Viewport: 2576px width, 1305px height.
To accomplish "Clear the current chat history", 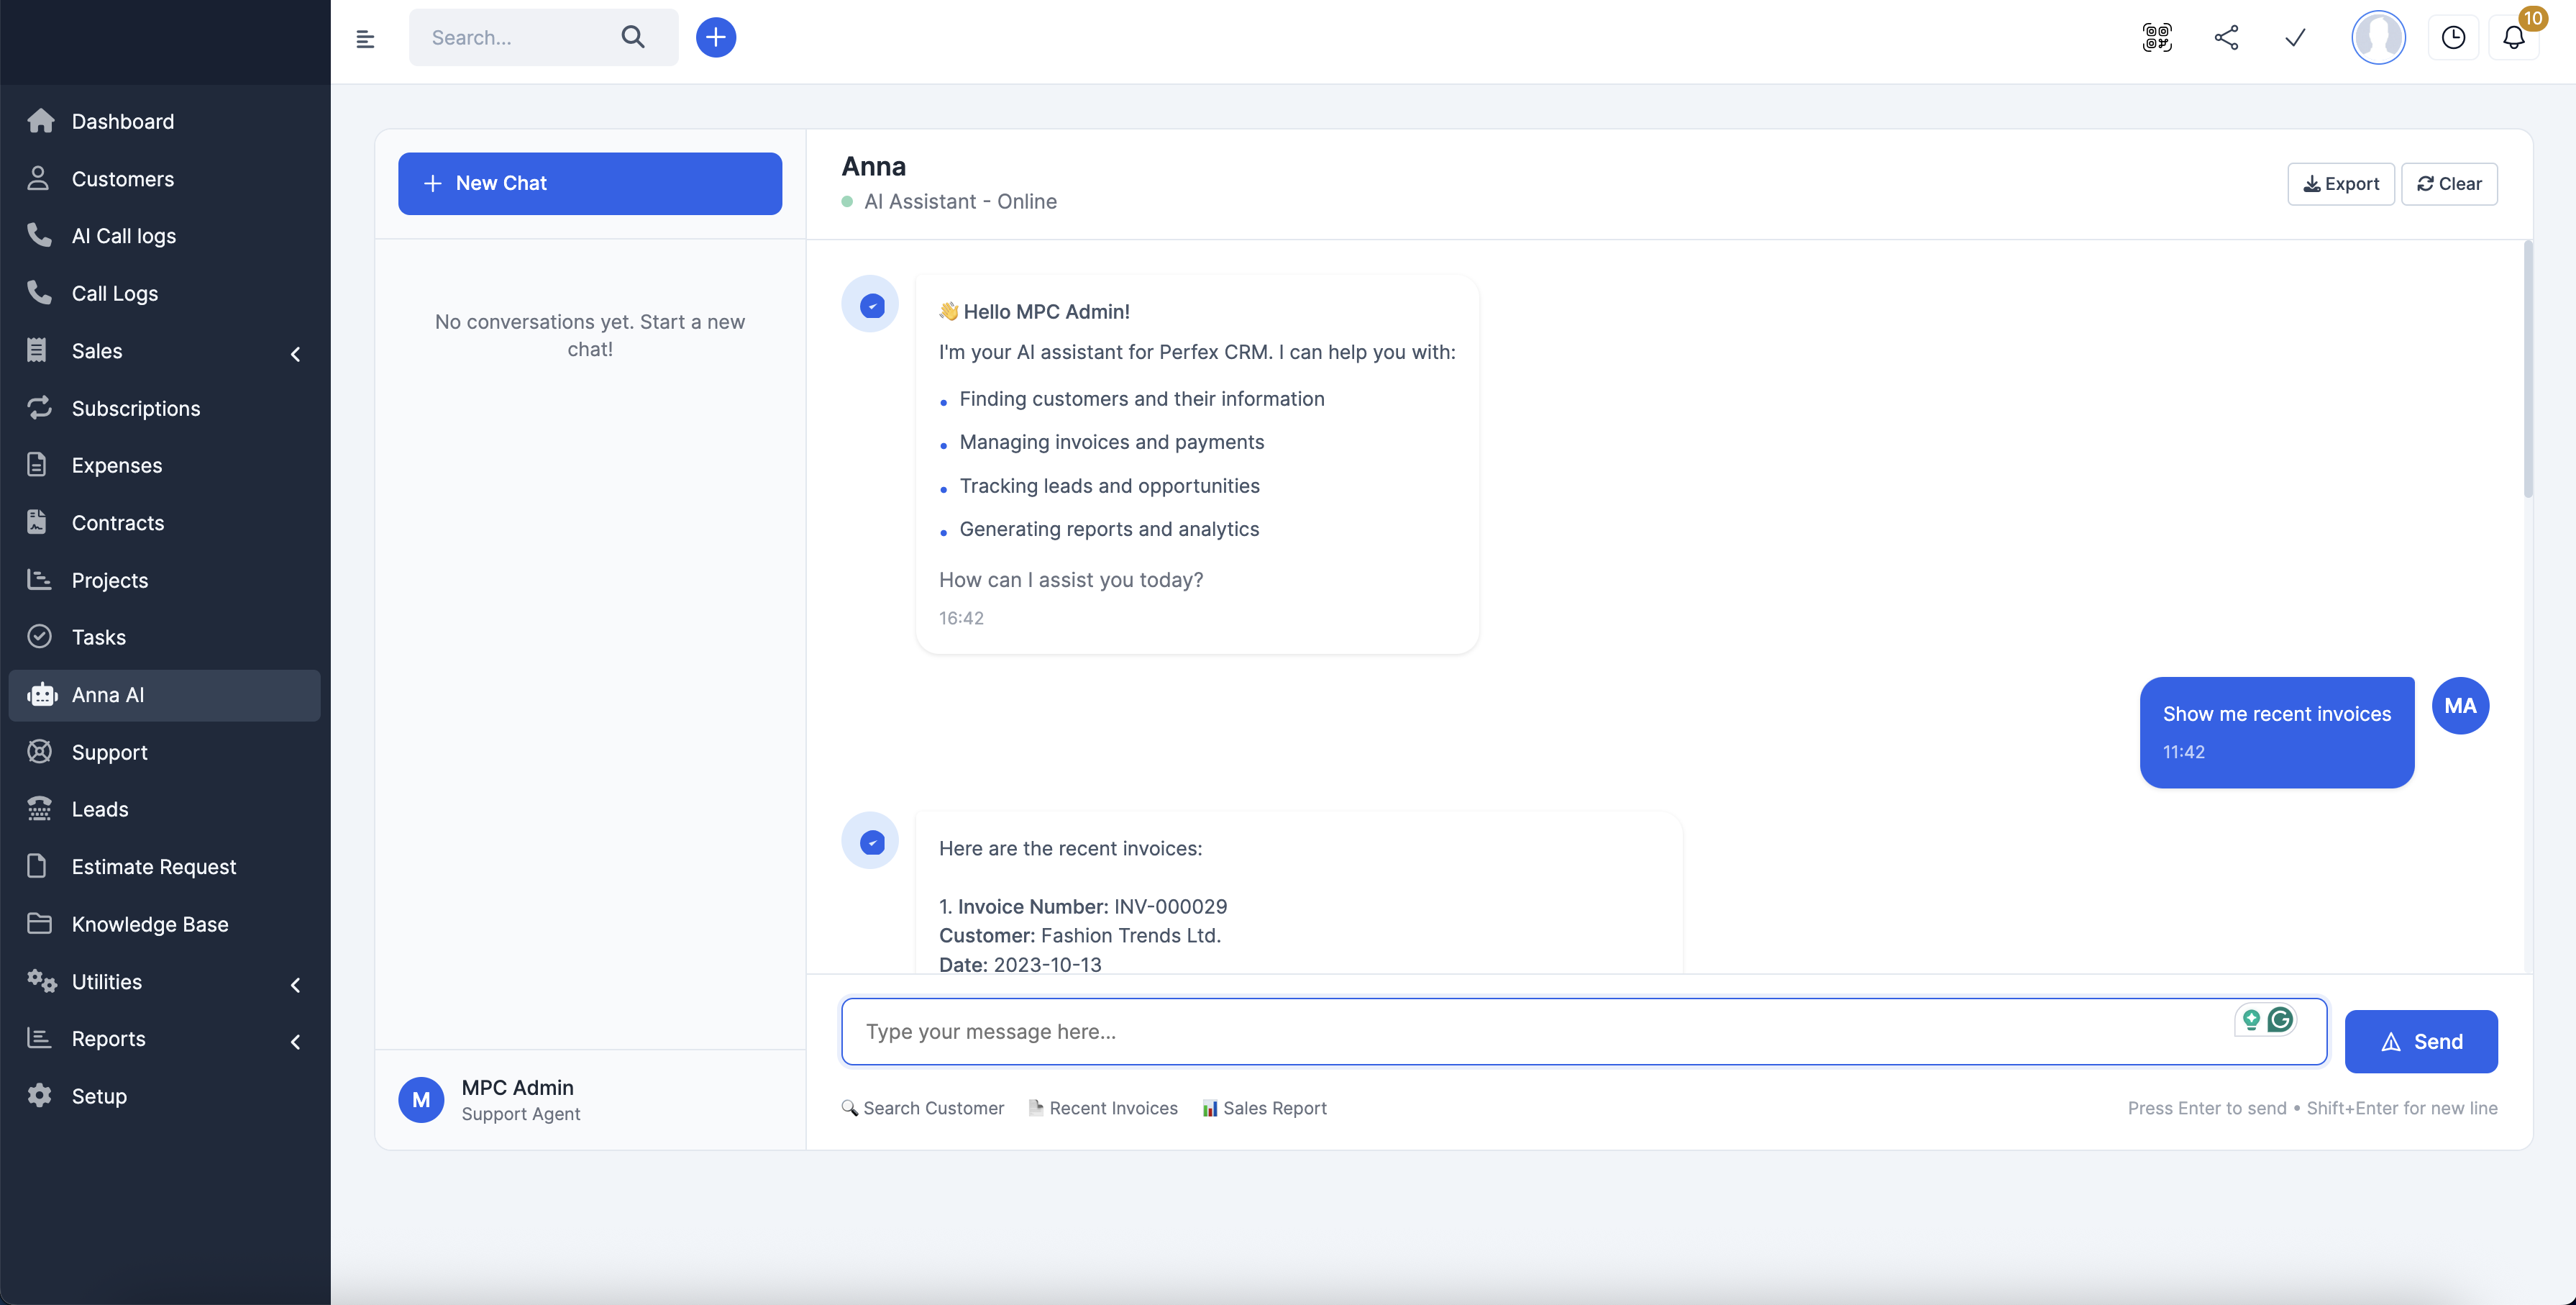I will pyautogui.click(x=2448, y=183).
